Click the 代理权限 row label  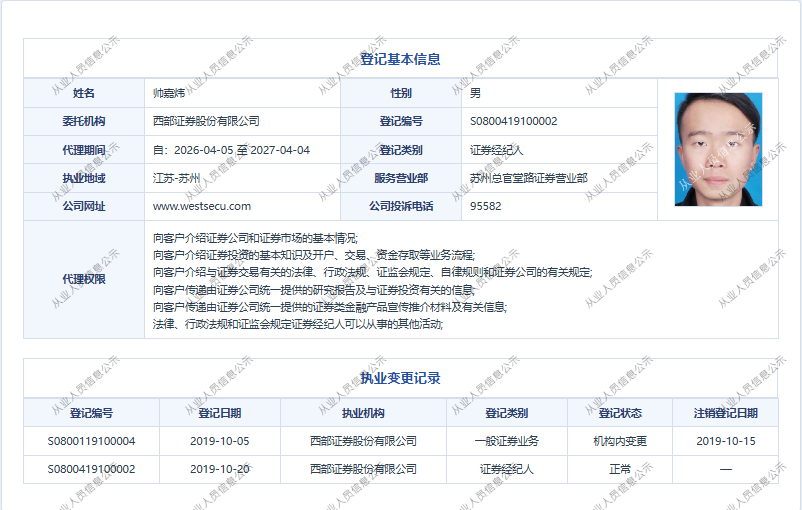(x=84, y=279)
